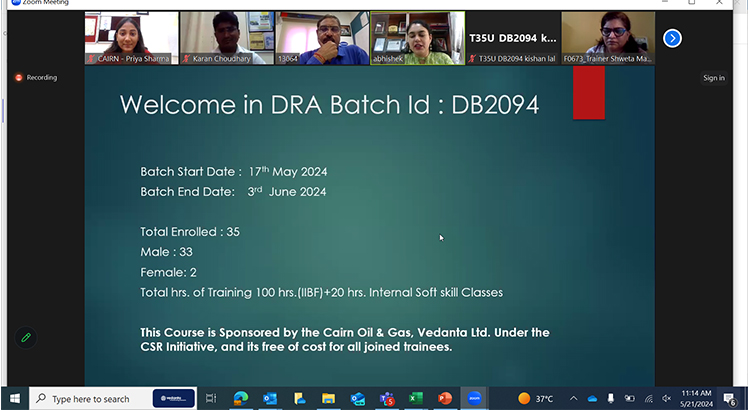750x410 pixels.
Task: Open Outlook from the taskbar
Action: 269,398
